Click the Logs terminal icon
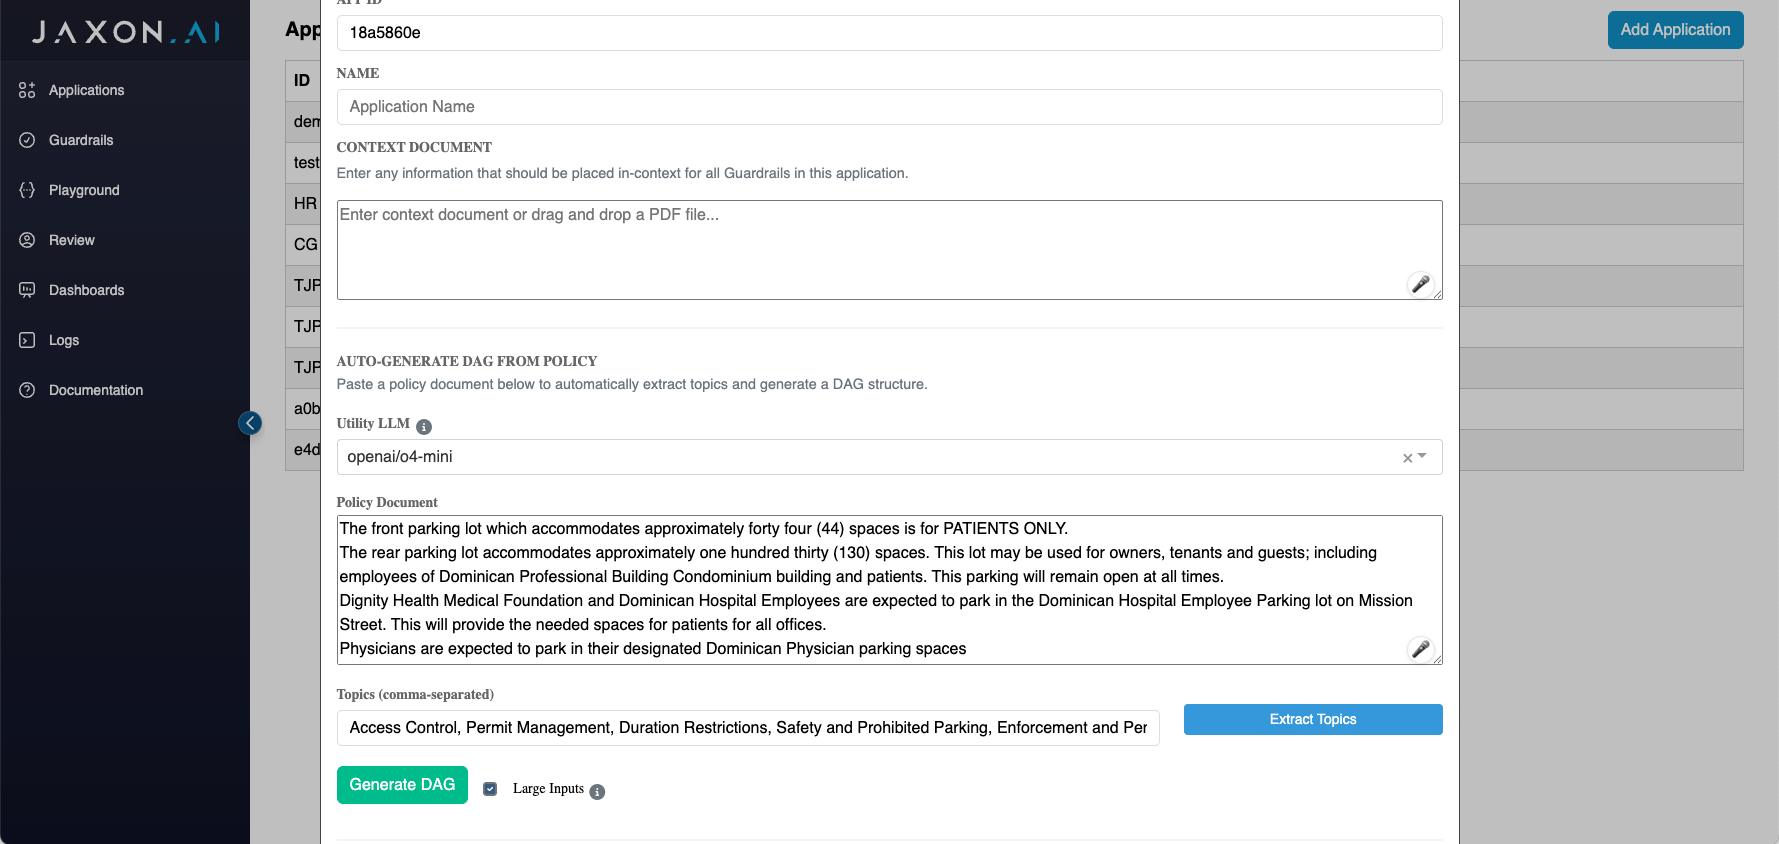The height and width of the screenshot is (844, 1779). [27, 340]
